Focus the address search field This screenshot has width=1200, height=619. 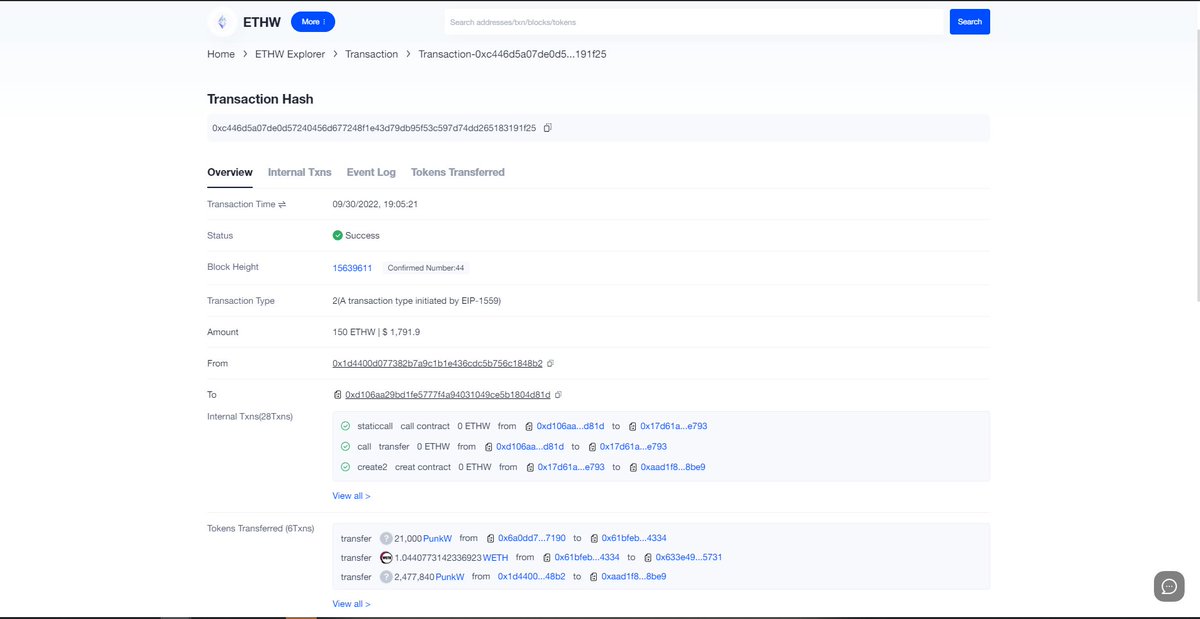[x=693, y=21]
